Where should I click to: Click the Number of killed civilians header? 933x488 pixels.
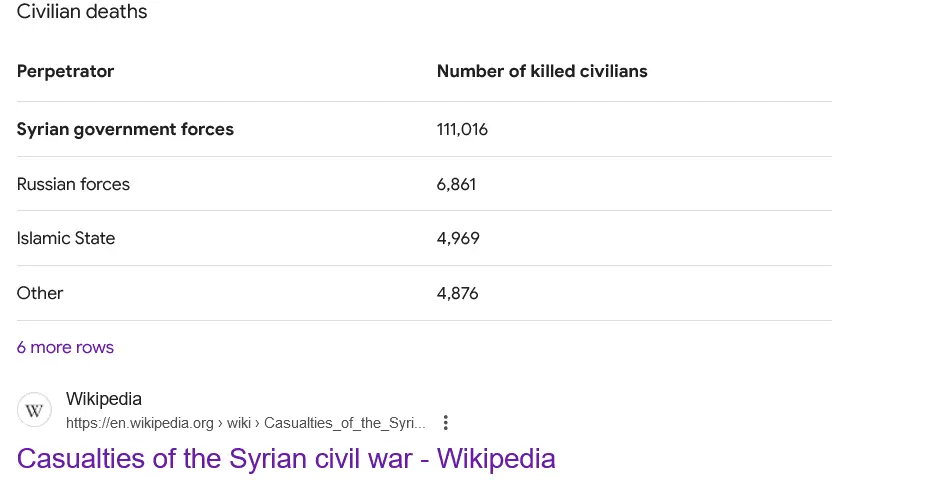pos(542,71)
